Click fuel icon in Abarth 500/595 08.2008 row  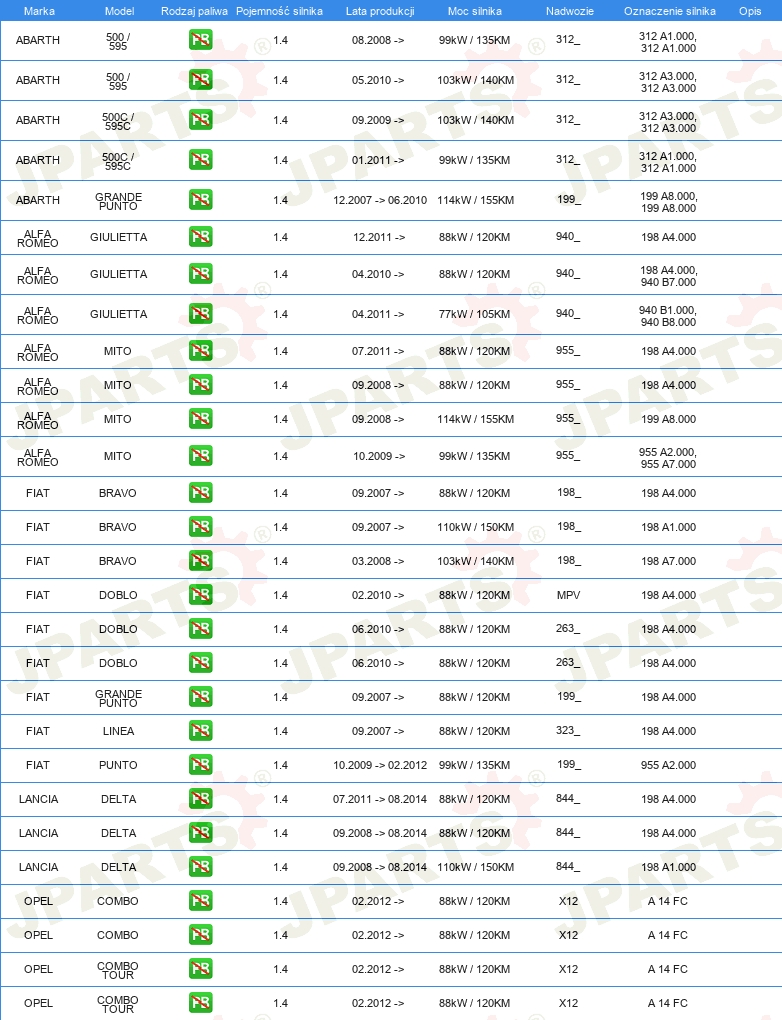[x=201, y=40]
